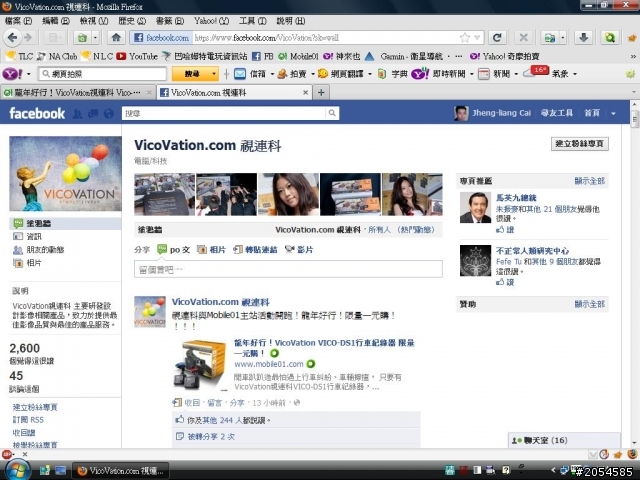Click 顯示全部 next to 專頁推薦
Image resolution: width=640 pixels, height=480 pixels.
589,181
